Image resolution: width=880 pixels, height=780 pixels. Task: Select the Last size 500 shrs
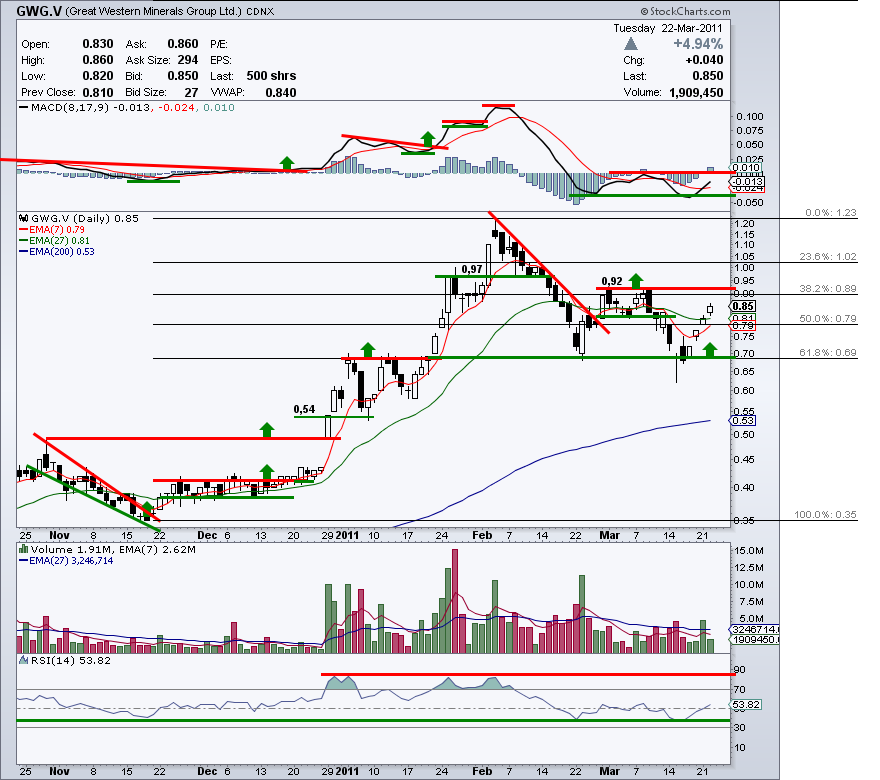point(271,76)
